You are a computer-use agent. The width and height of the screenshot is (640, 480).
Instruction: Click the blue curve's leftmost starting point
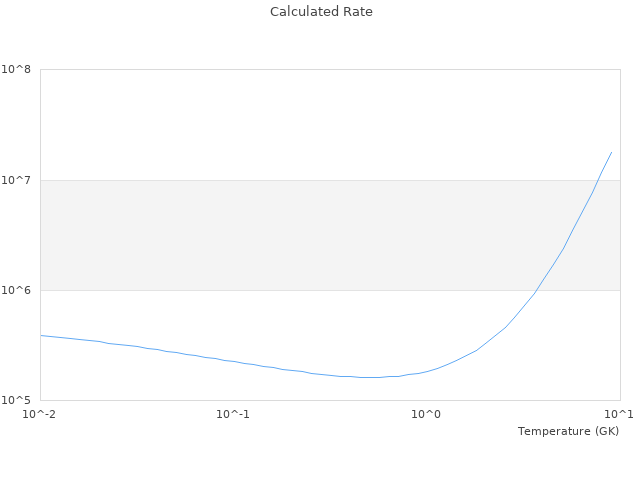pyautogui.click(x=41, y=335)
